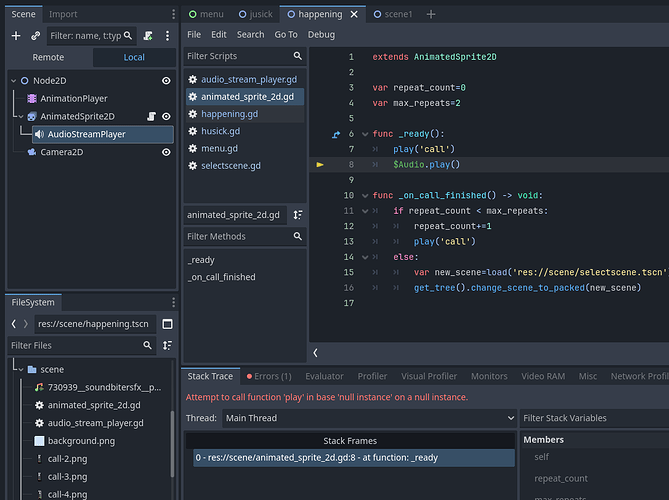Screen dimensions: 669x500
Task: Go back in FileSystem history
Action: (x=14, y=324)
